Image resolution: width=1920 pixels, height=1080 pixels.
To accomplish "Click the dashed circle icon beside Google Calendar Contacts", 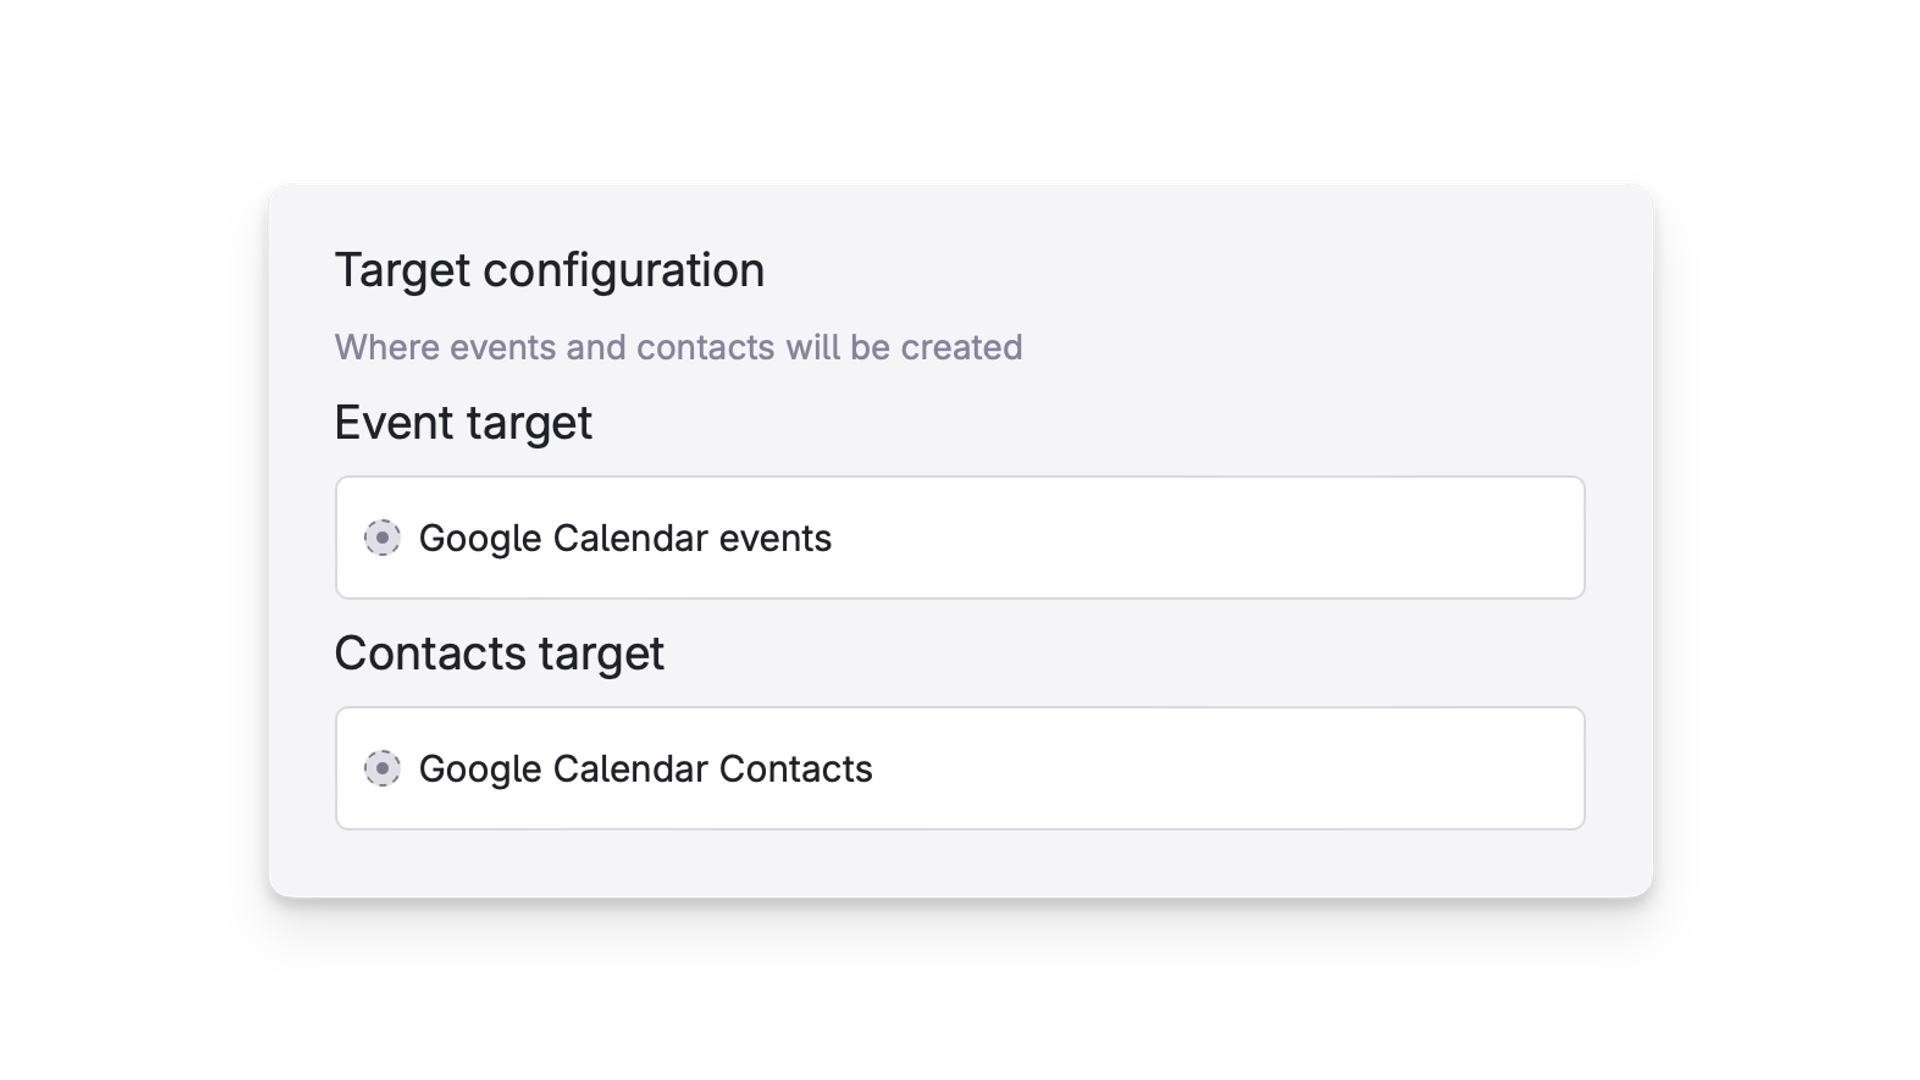I will pos(383,769).
